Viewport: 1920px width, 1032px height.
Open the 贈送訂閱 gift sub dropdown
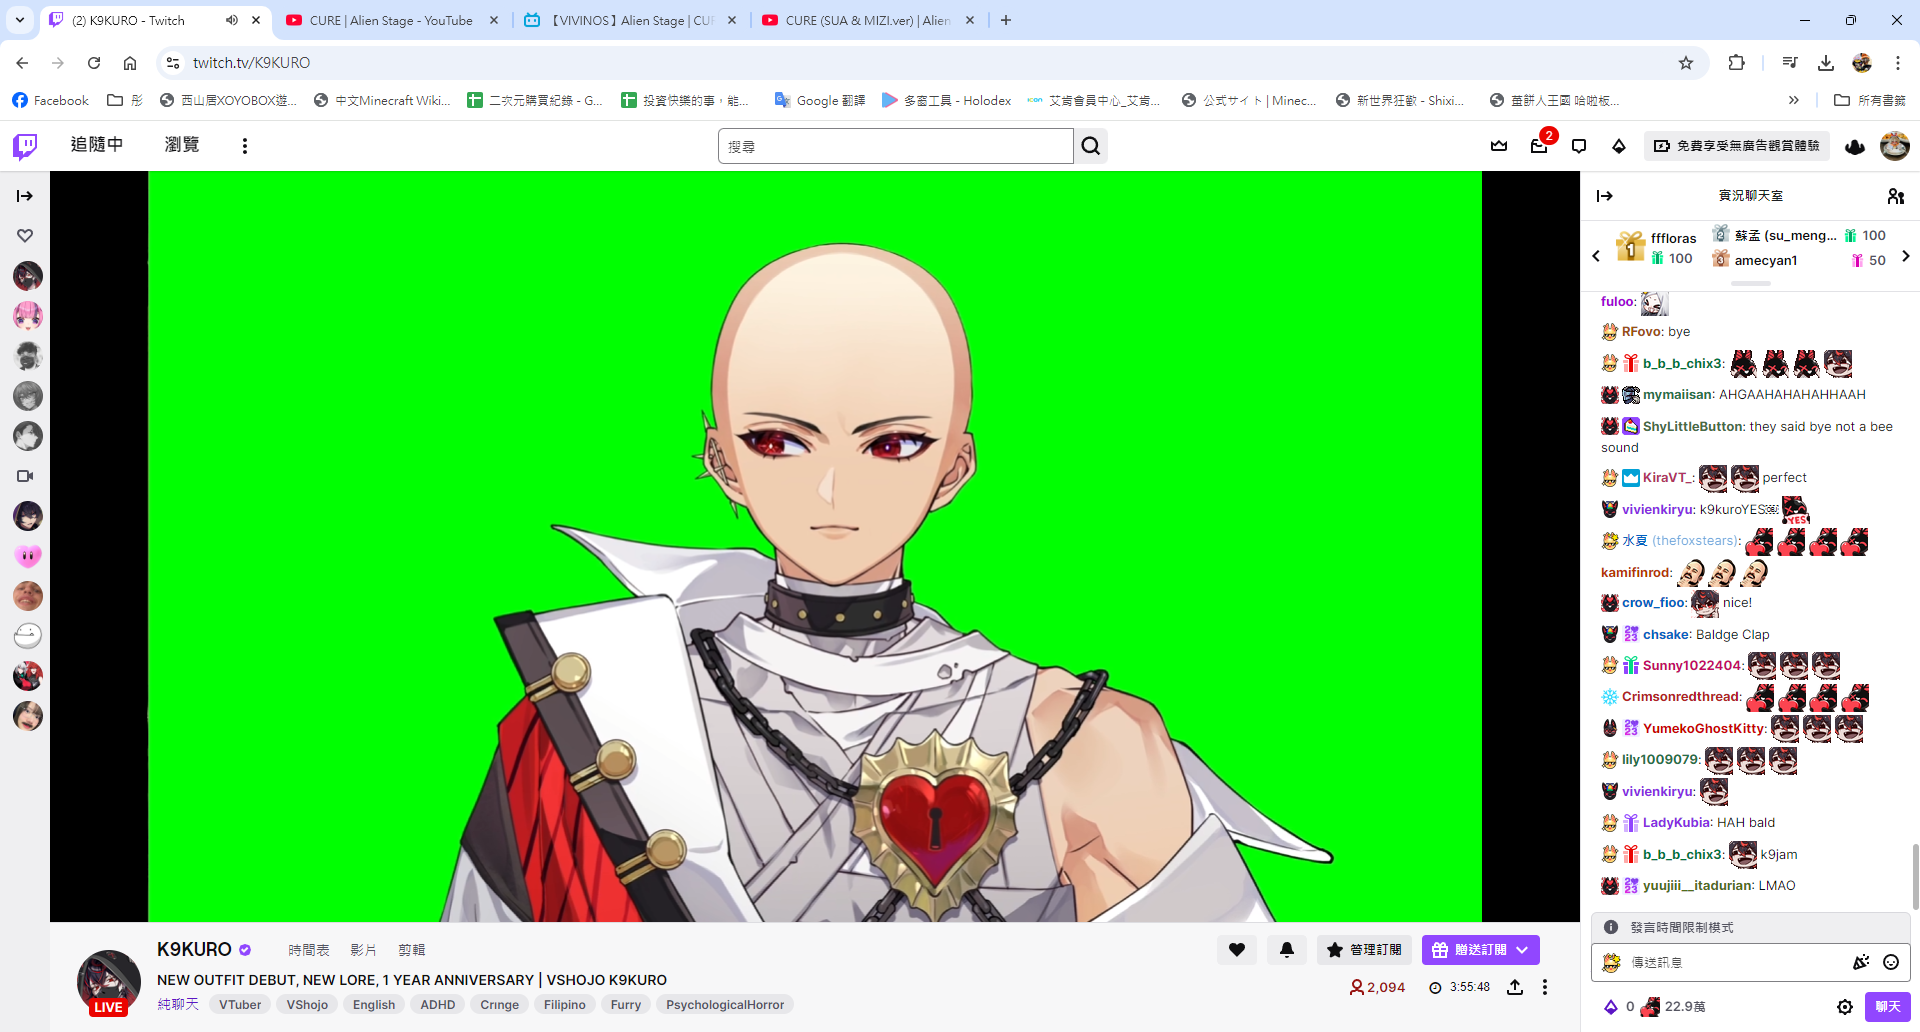1481,950
